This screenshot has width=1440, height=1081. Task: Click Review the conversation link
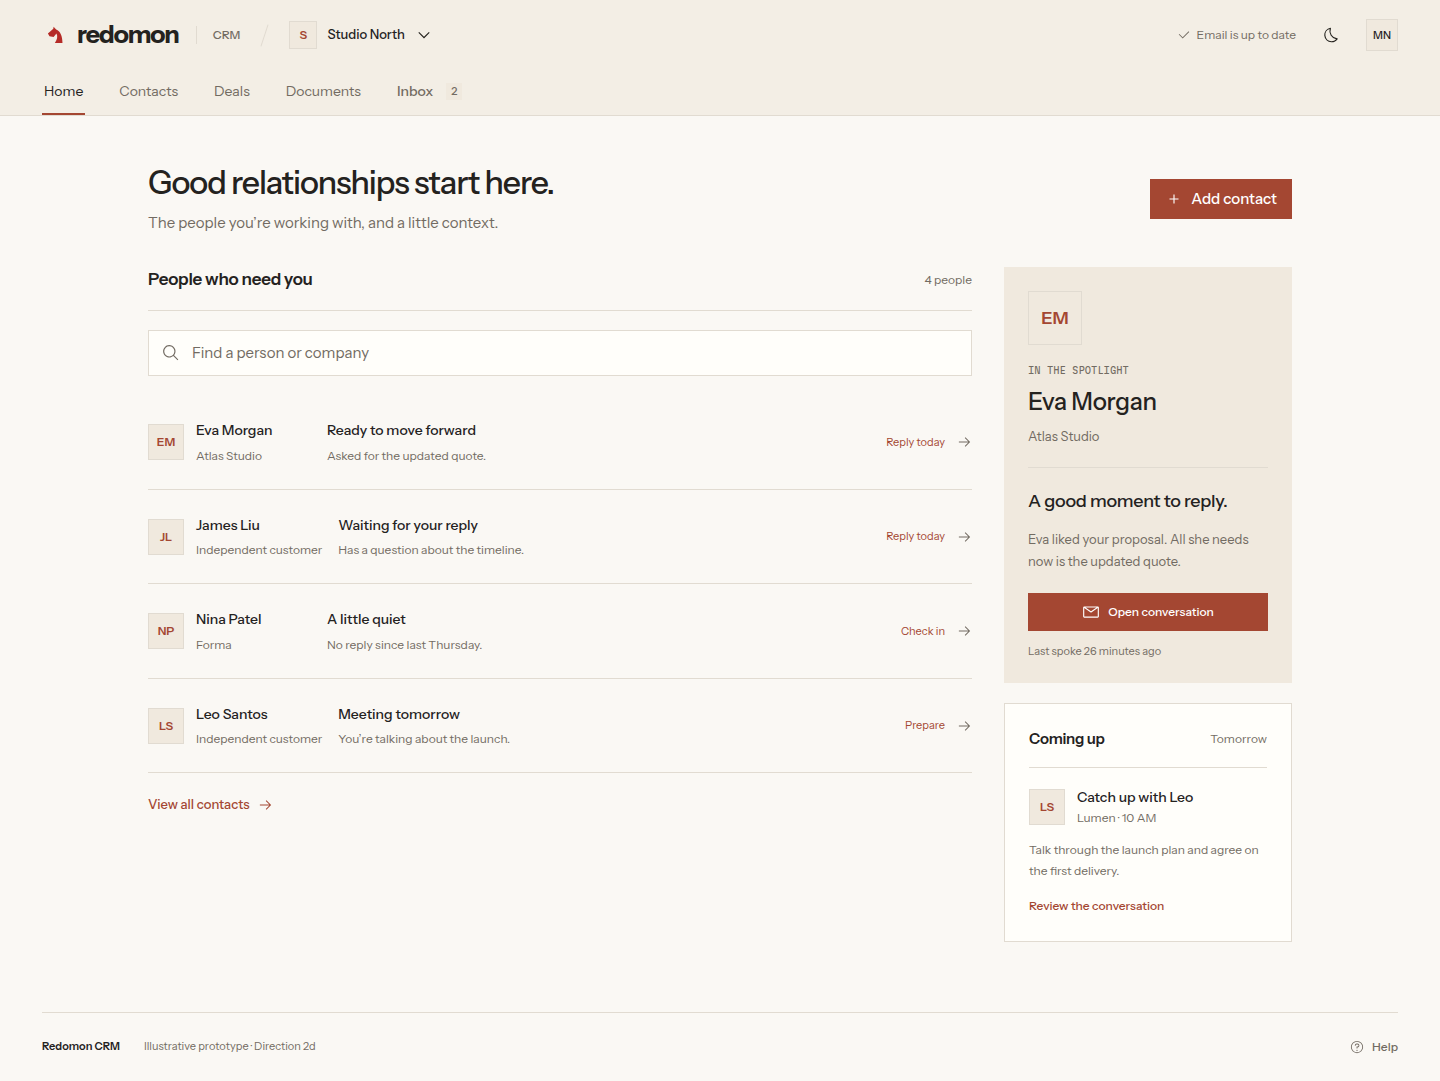[1096, 906]
